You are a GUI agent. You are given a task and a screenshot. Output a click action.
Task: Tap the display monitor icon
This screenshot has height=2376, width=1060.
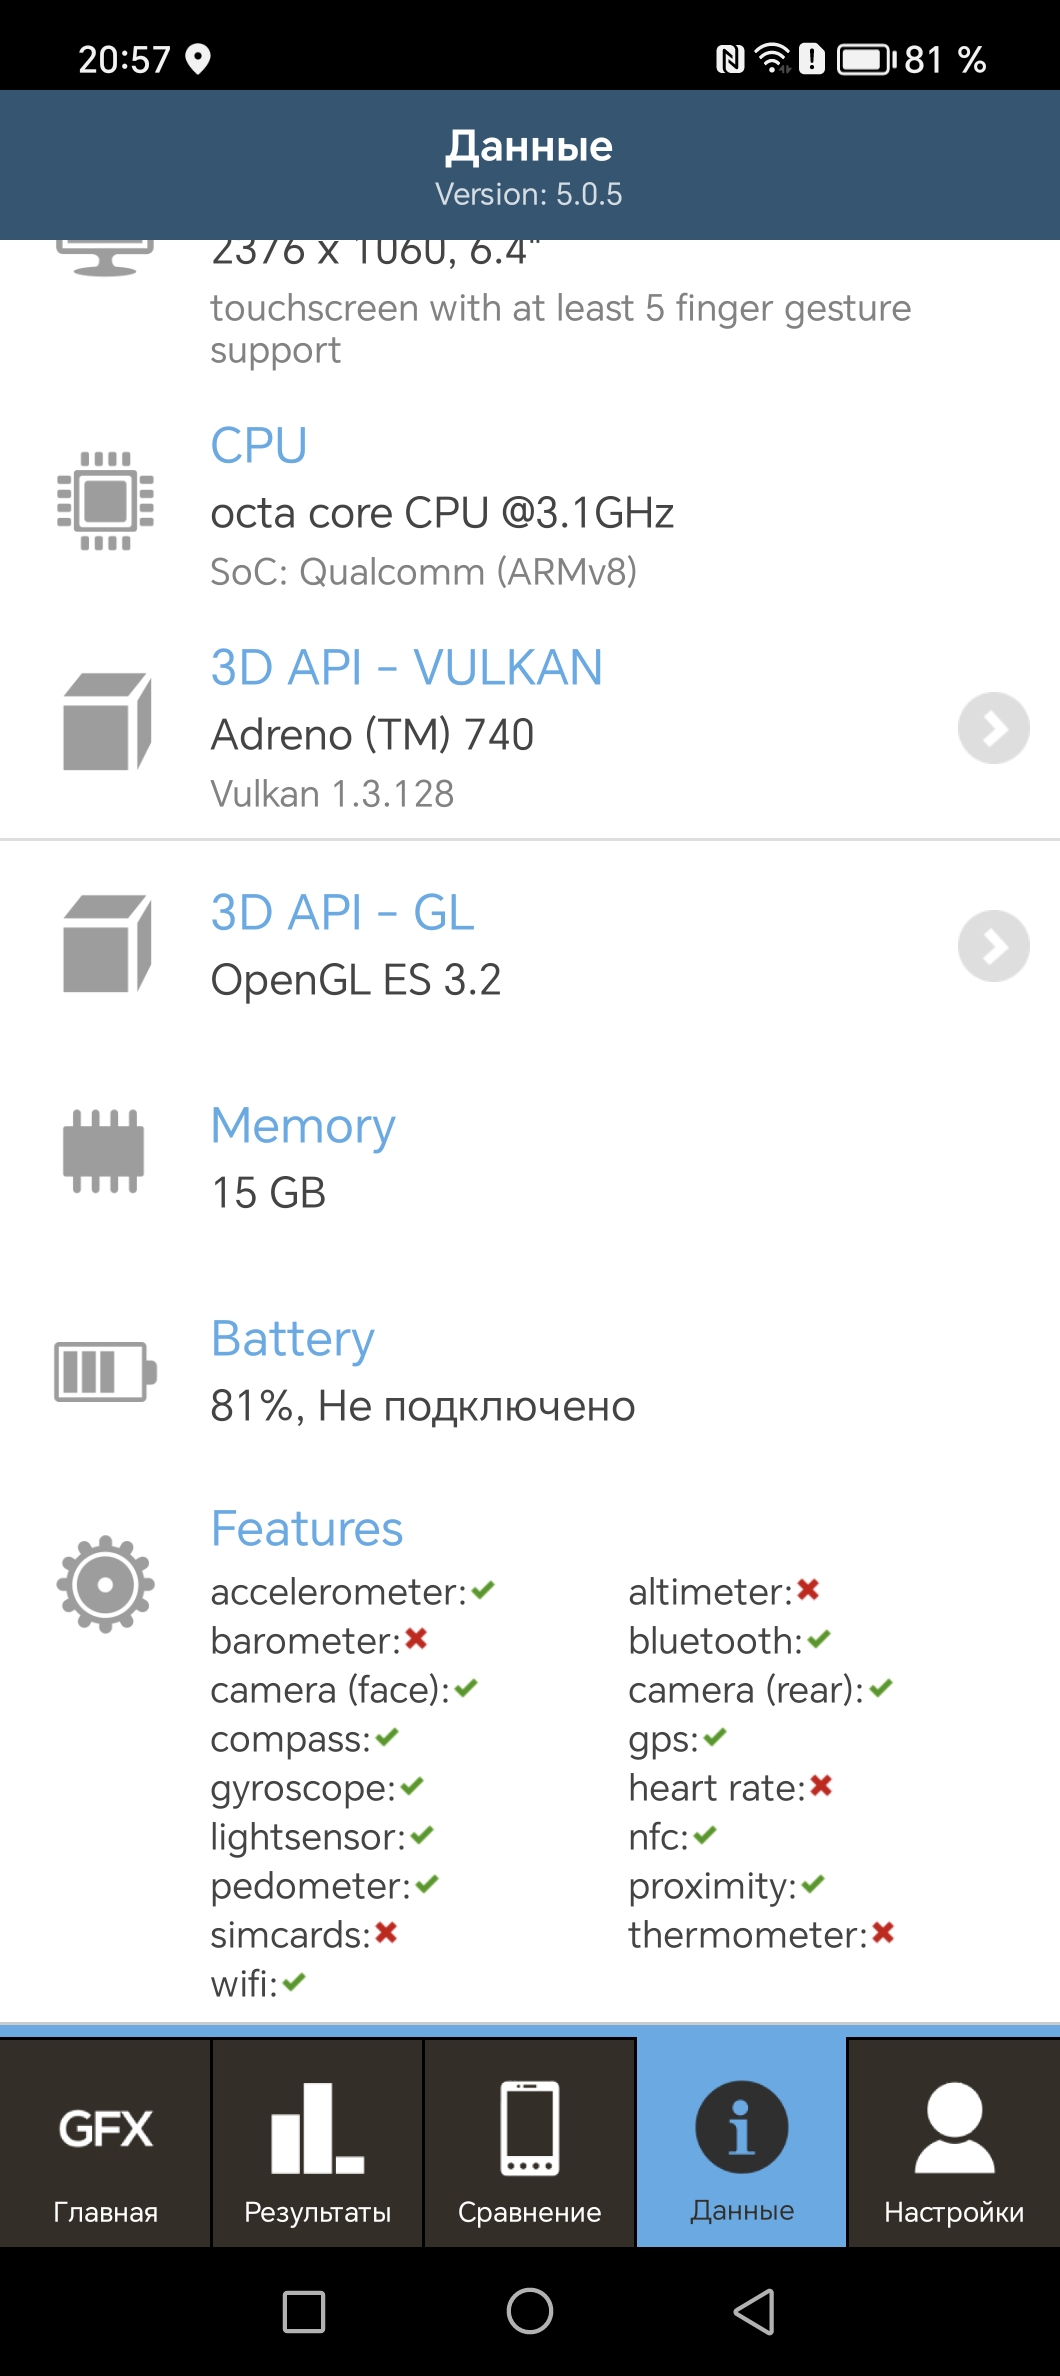coord(105,258)
